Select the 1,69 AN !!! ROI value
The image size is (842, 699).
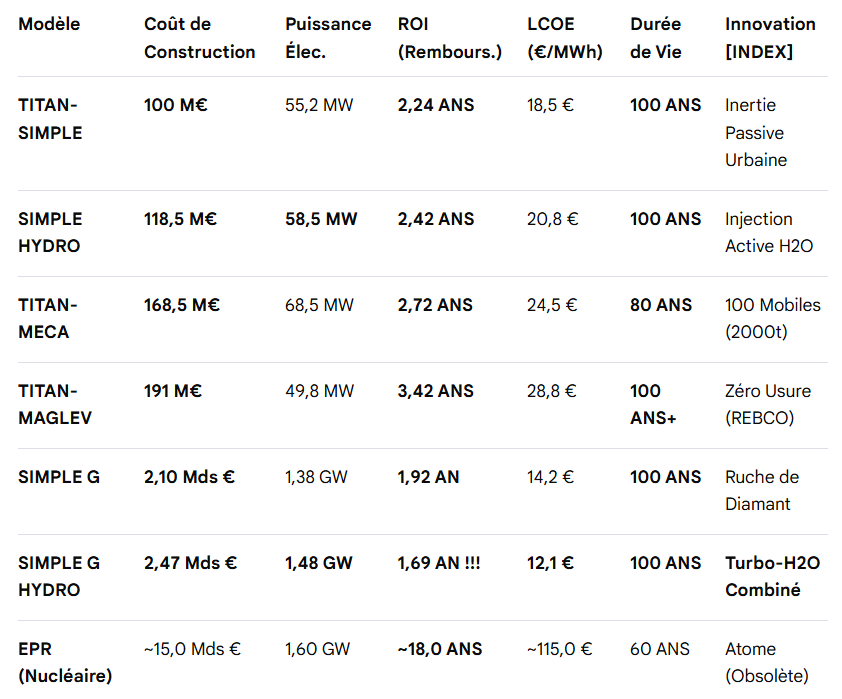438,563
